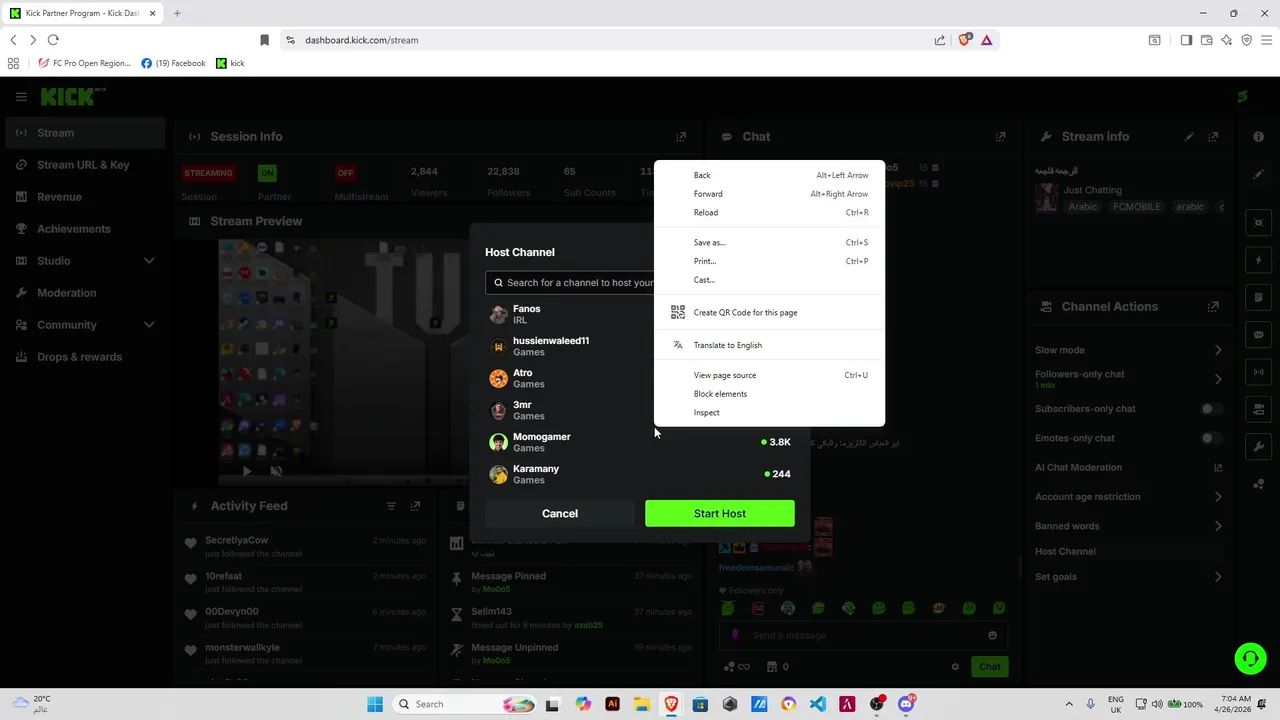Pop out the Stream info panel
1280x720 pixels.
tap(1213, 137)
